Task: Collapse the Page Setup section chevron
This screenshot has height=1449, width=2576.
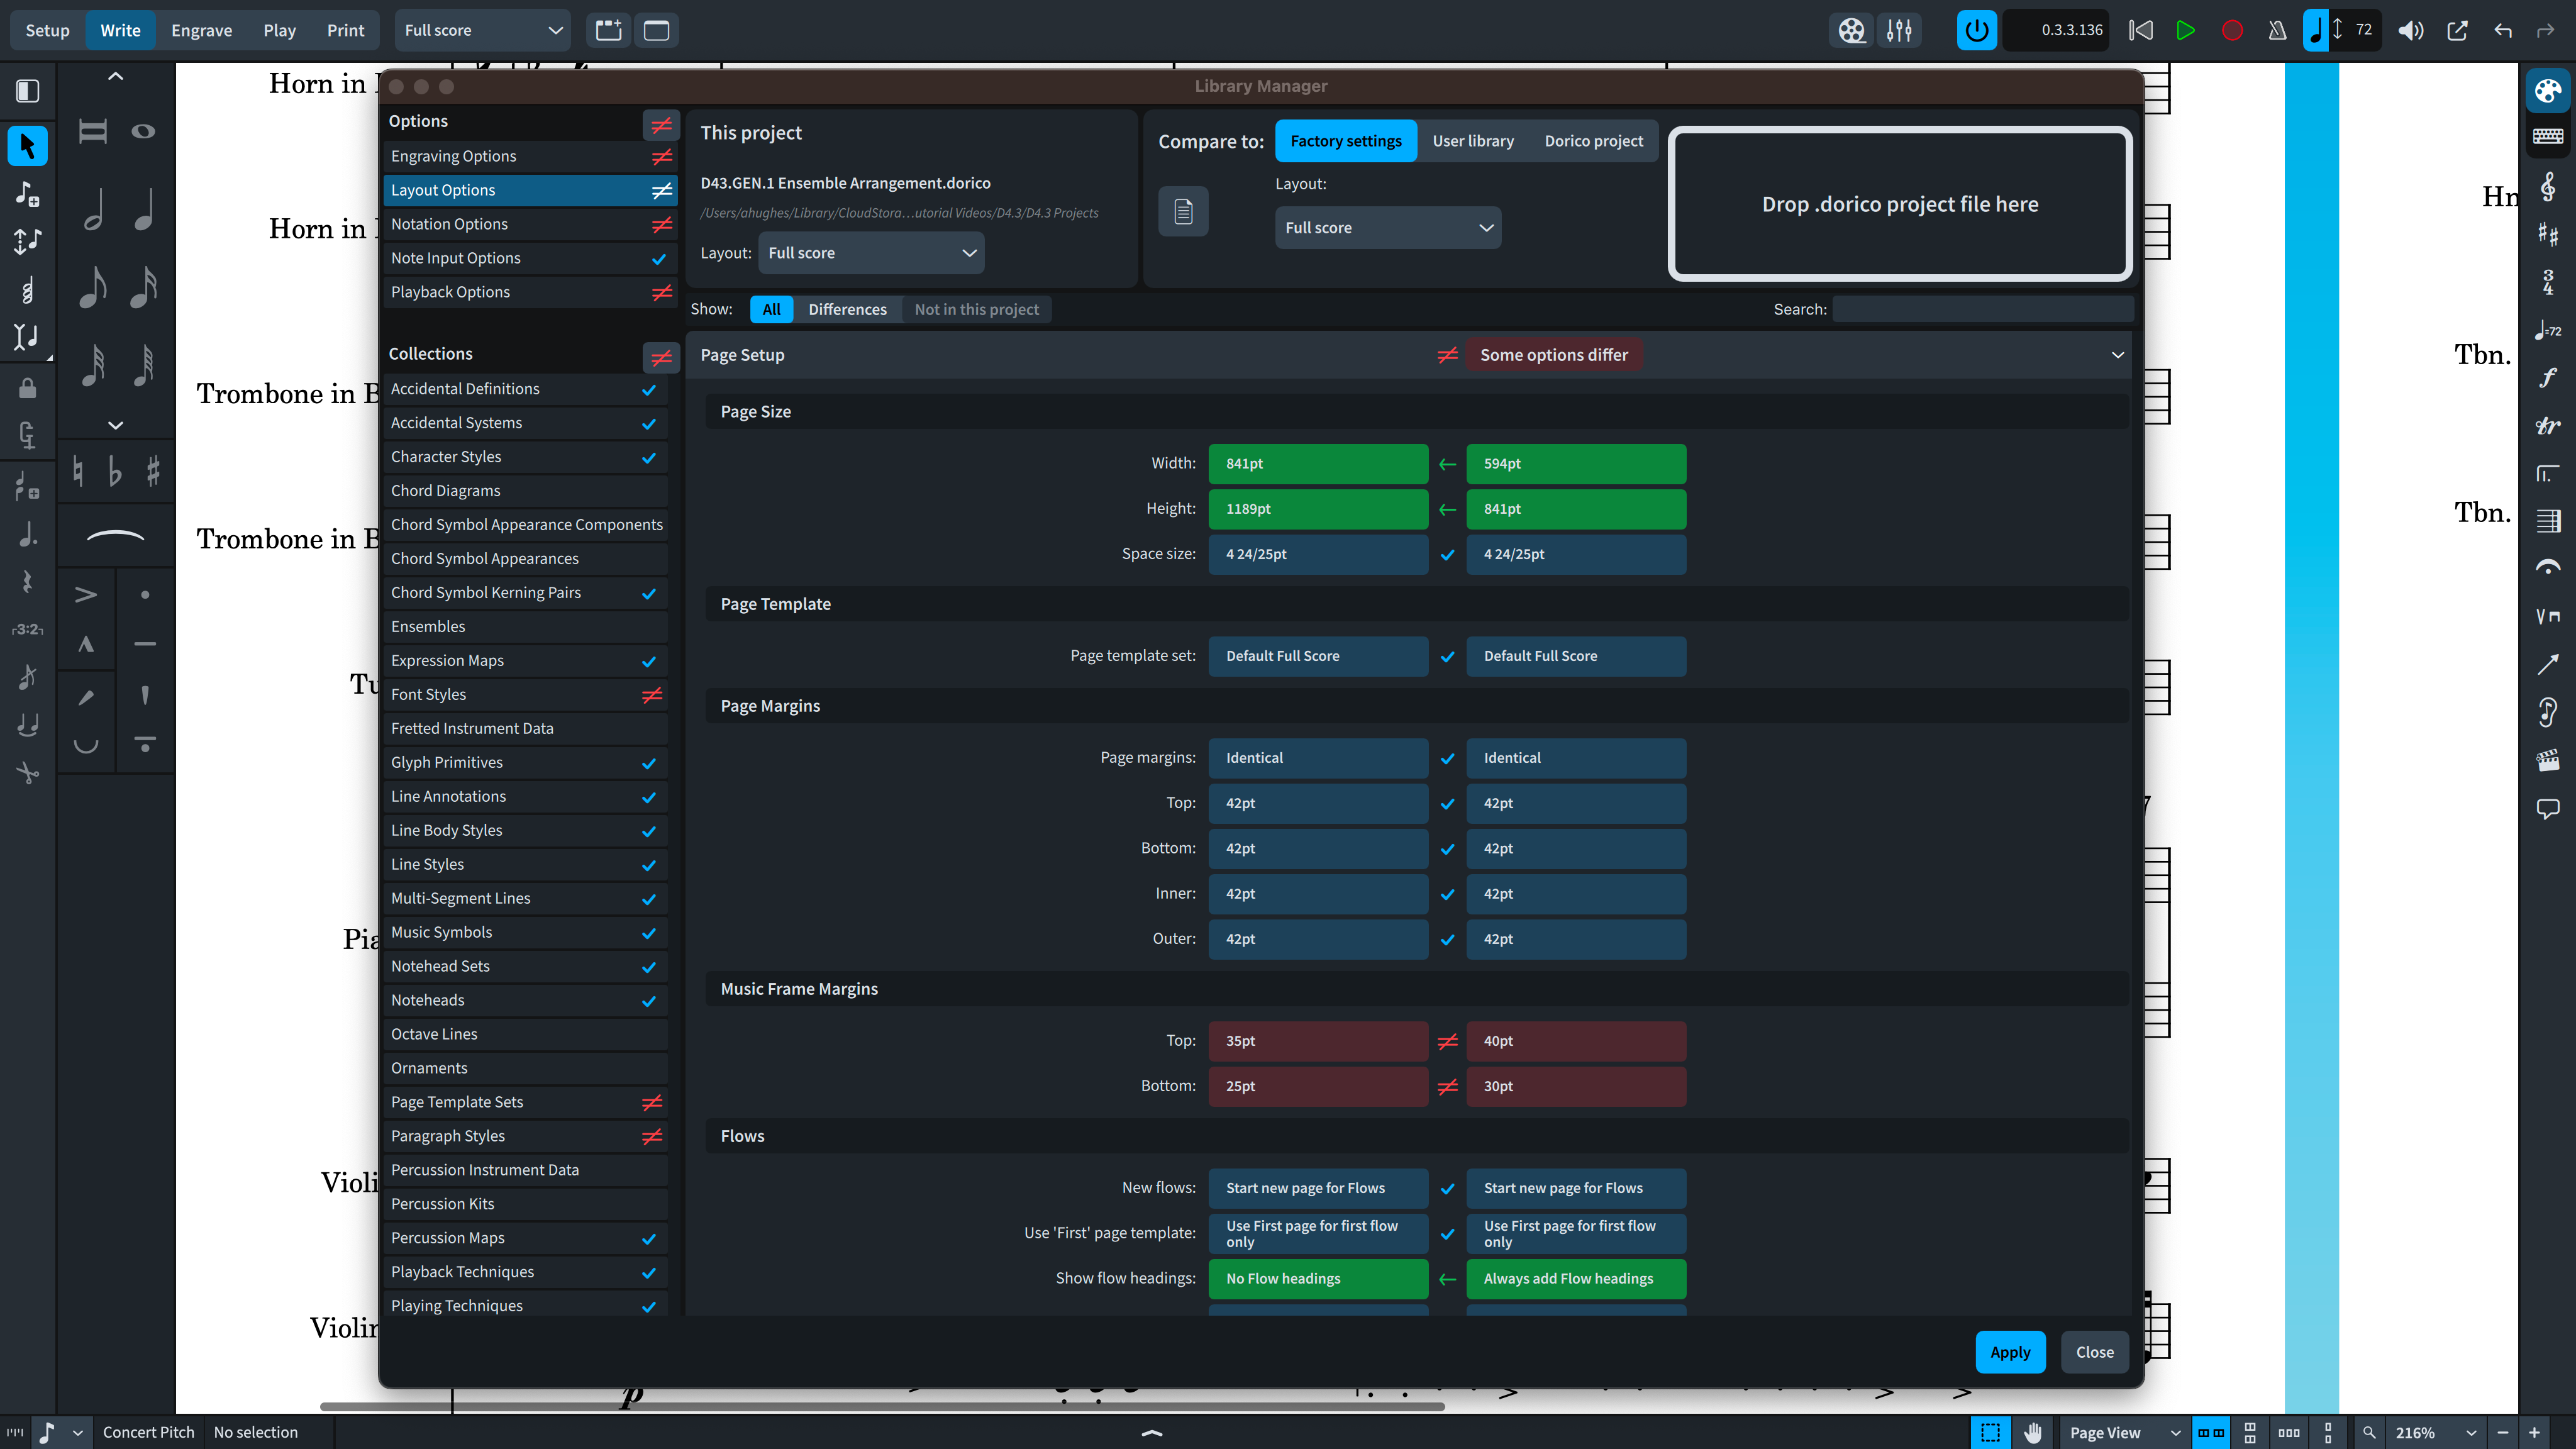Action: (2117, 355)
